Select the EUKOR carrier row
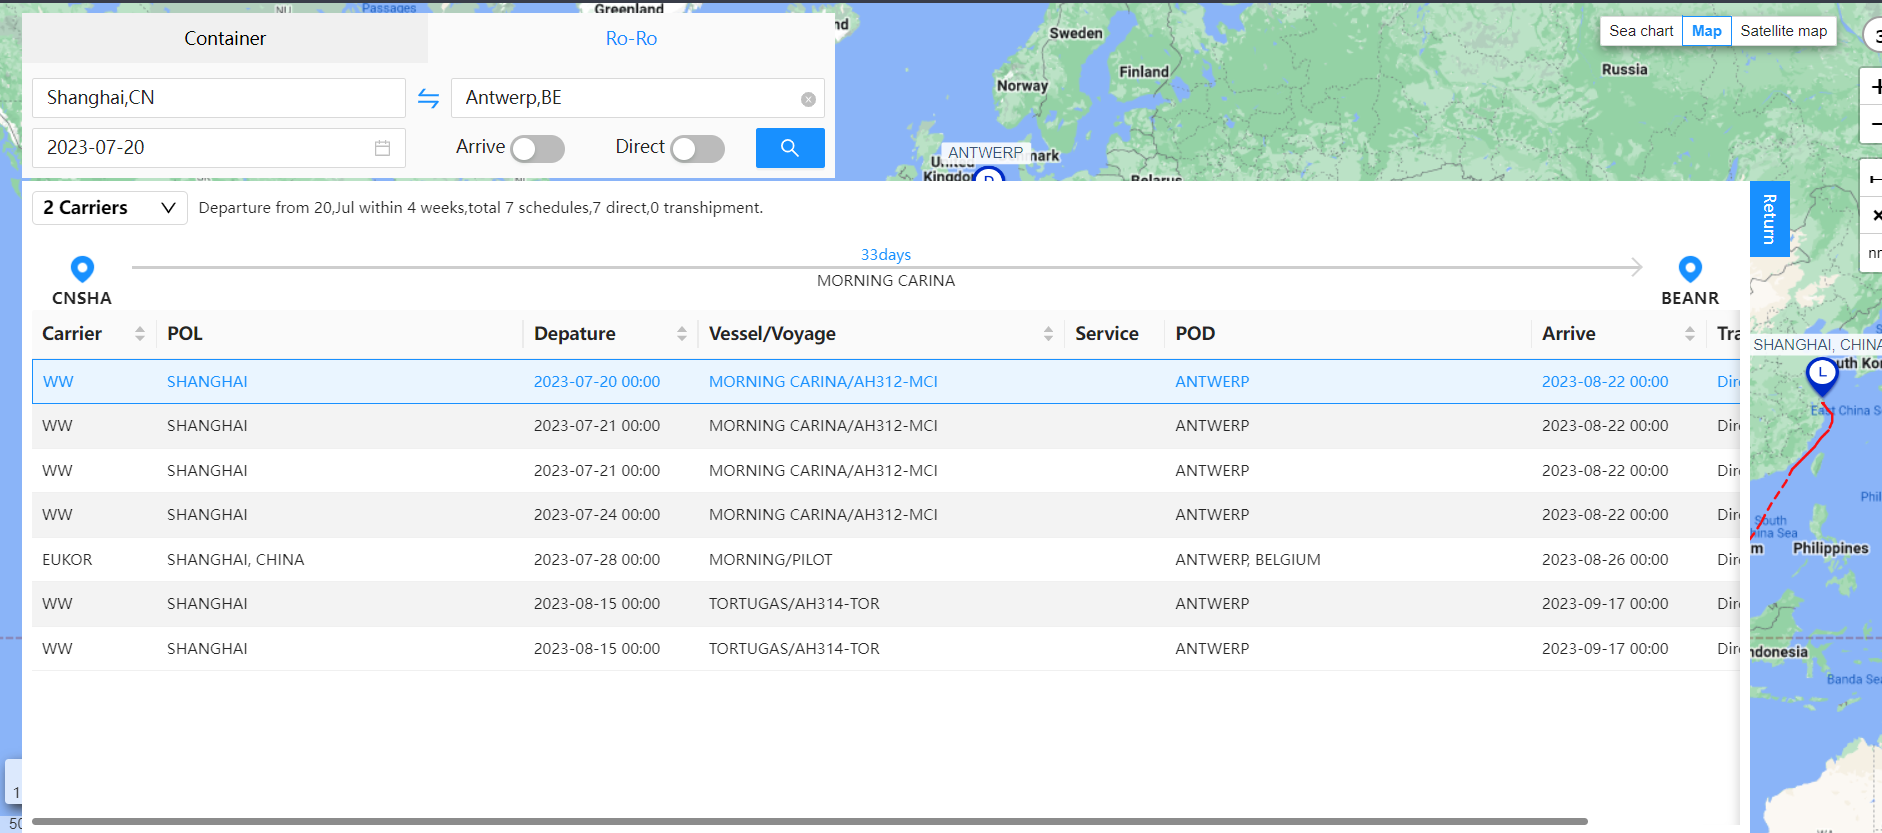Viewport: 1882px width, 833px height. 886,560
